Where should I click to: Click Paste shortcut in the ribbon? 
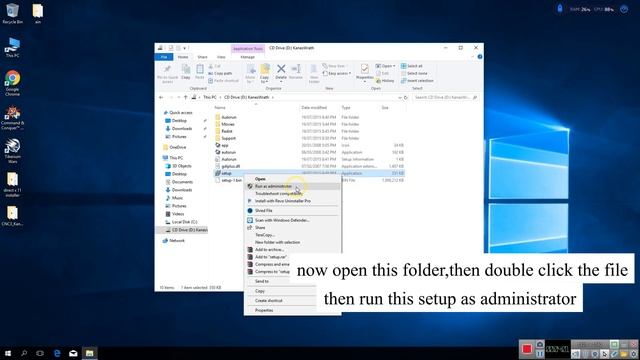coord(223,81)
